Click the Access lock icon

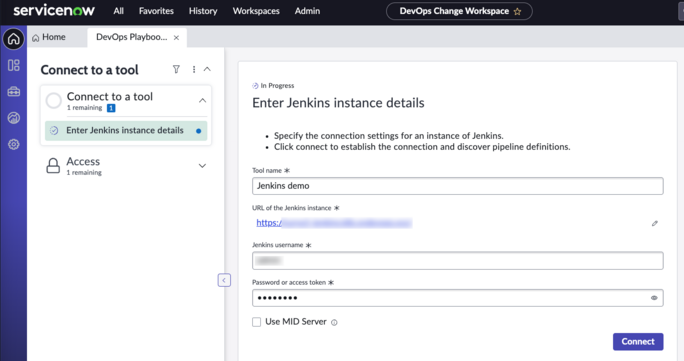[53, 166]
